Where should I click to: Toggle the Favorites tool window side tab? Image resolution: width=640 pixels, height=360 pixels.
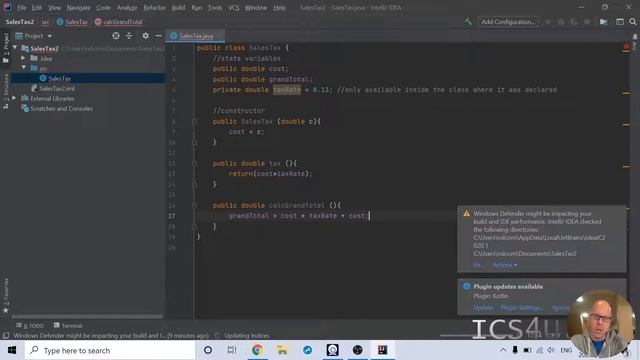point(6,296)
